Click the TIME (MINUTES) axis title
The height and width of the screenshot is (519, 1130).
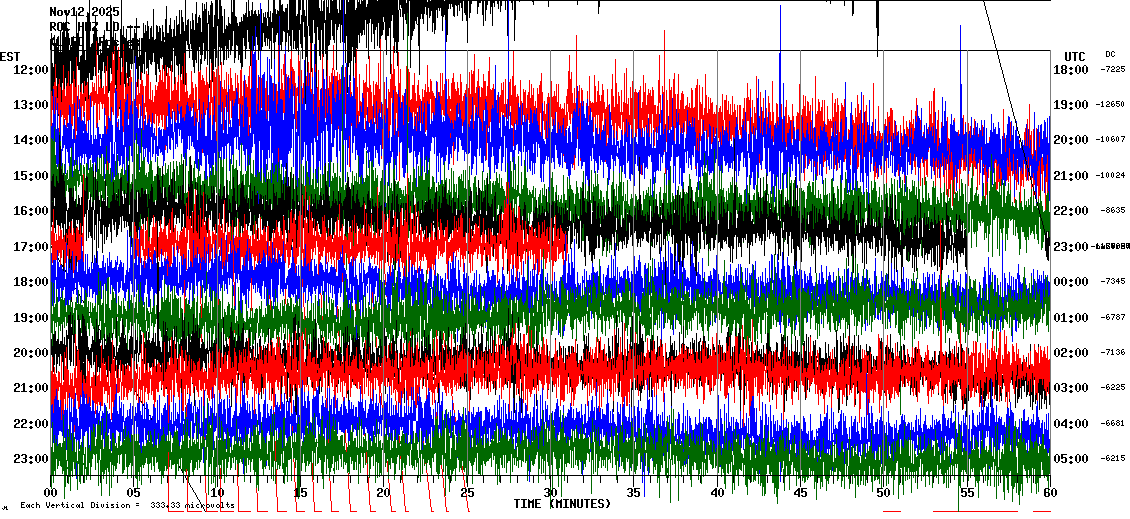pyautogui.click(x=562, y=504)
